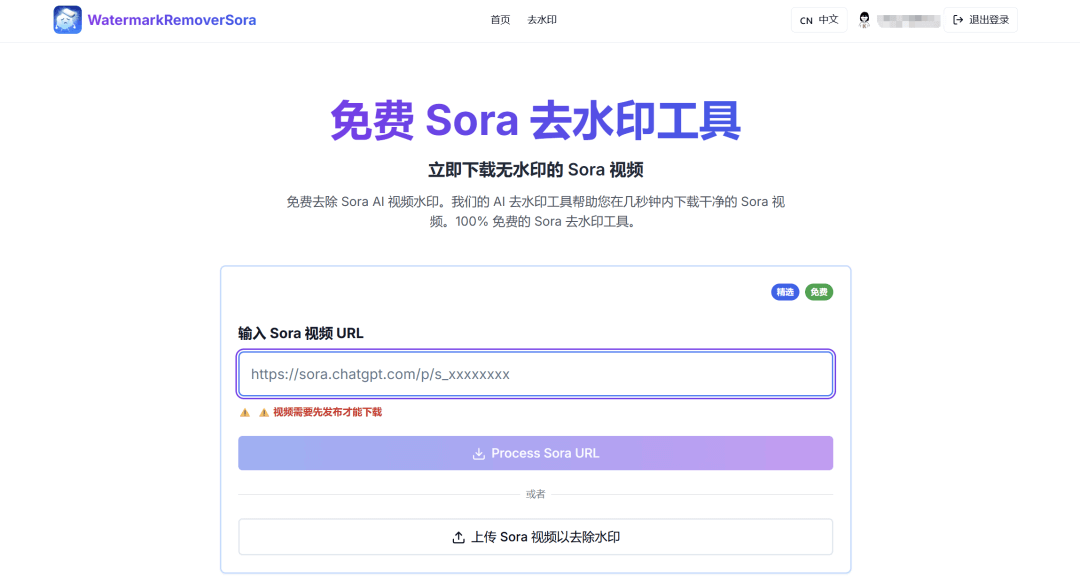This screenshot has width=1080, height=577.
Task: Click the user avatar image in the header
Action: click(x=863, y=19)
